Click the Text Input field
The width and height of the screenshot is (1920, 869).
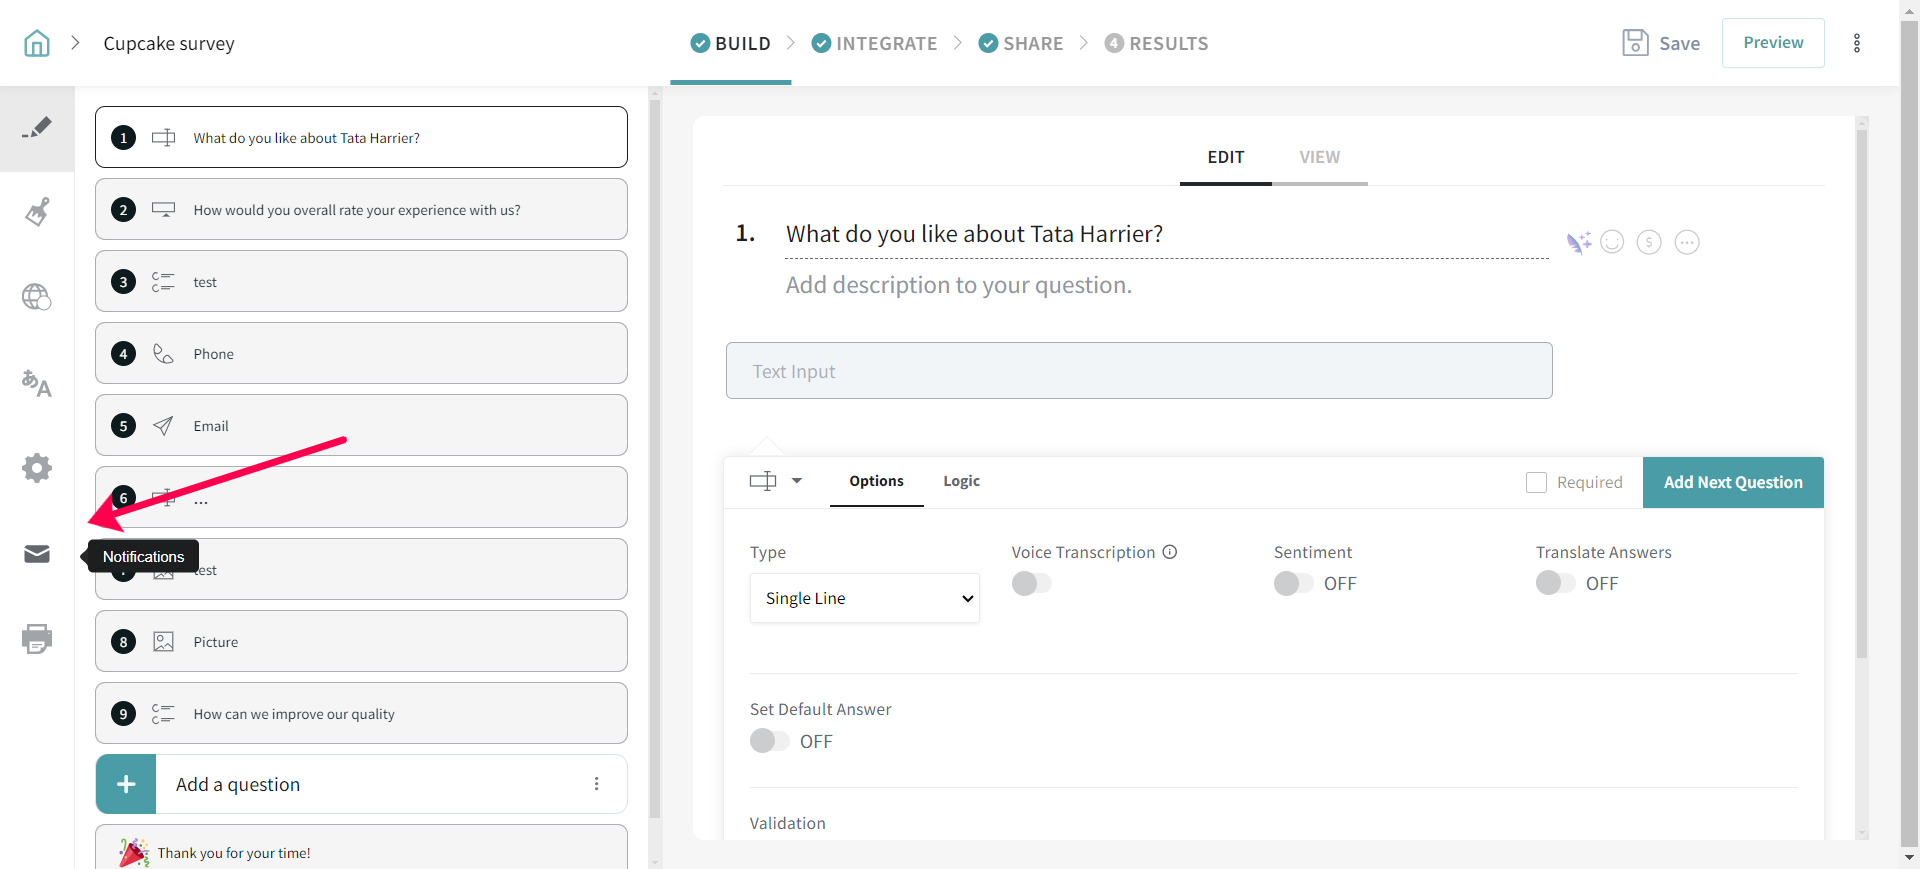1138,371
